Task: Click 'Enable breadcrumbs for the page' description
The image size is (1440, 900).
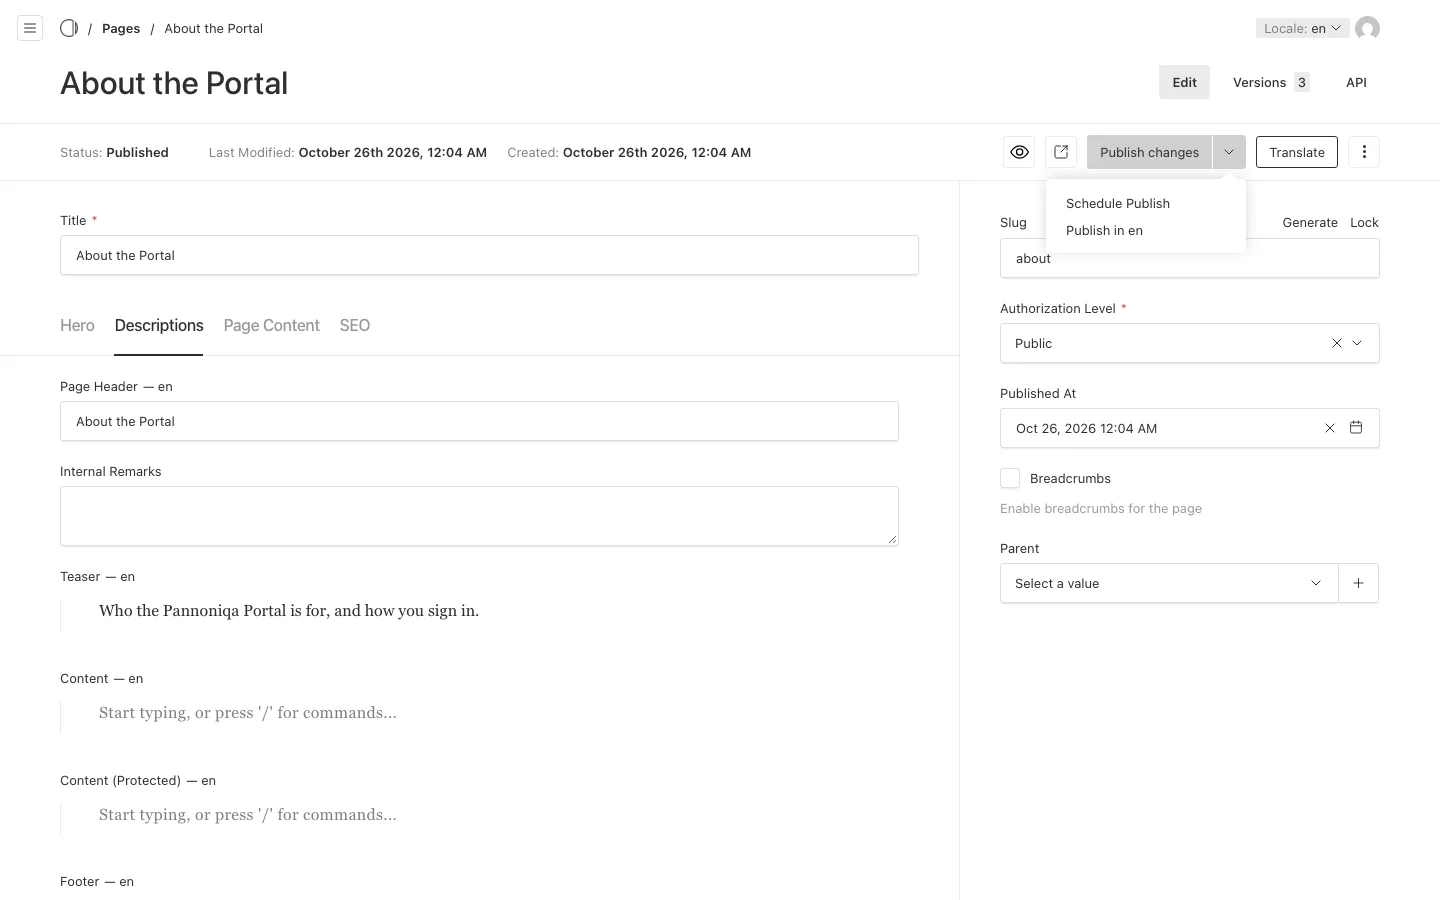Action: pos(1101,508)
